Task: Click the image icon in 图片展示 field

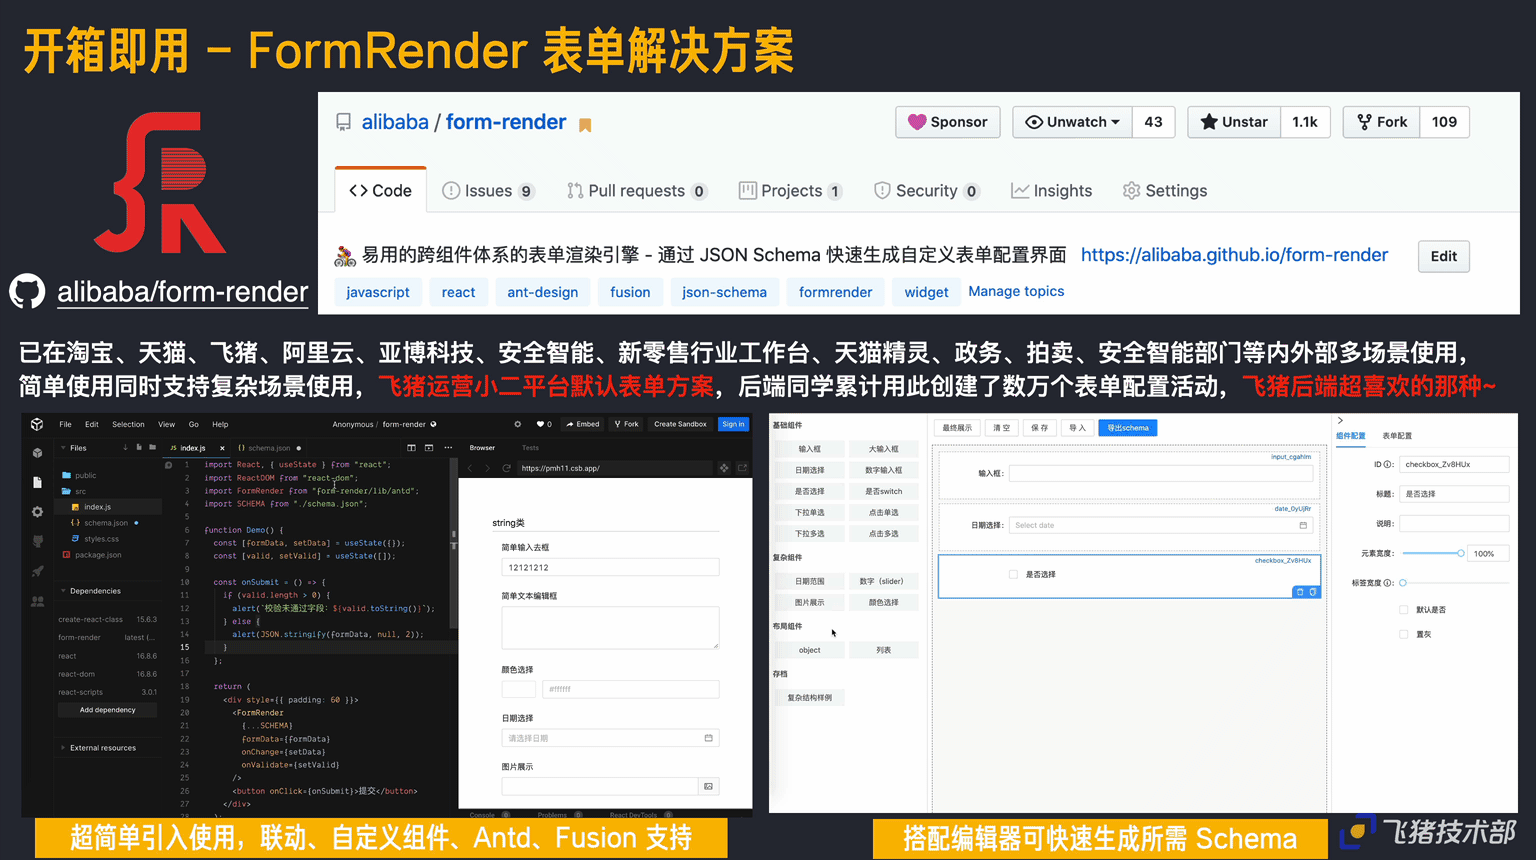Action: (708, 786)
